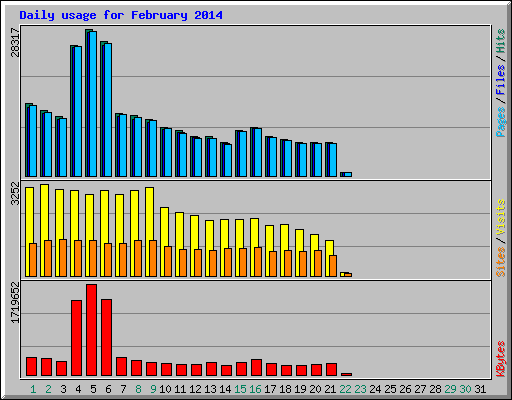Viewport: 512px width, 400px height.
Task: Click day 19 on the x-axis
Action: (300, 389)
